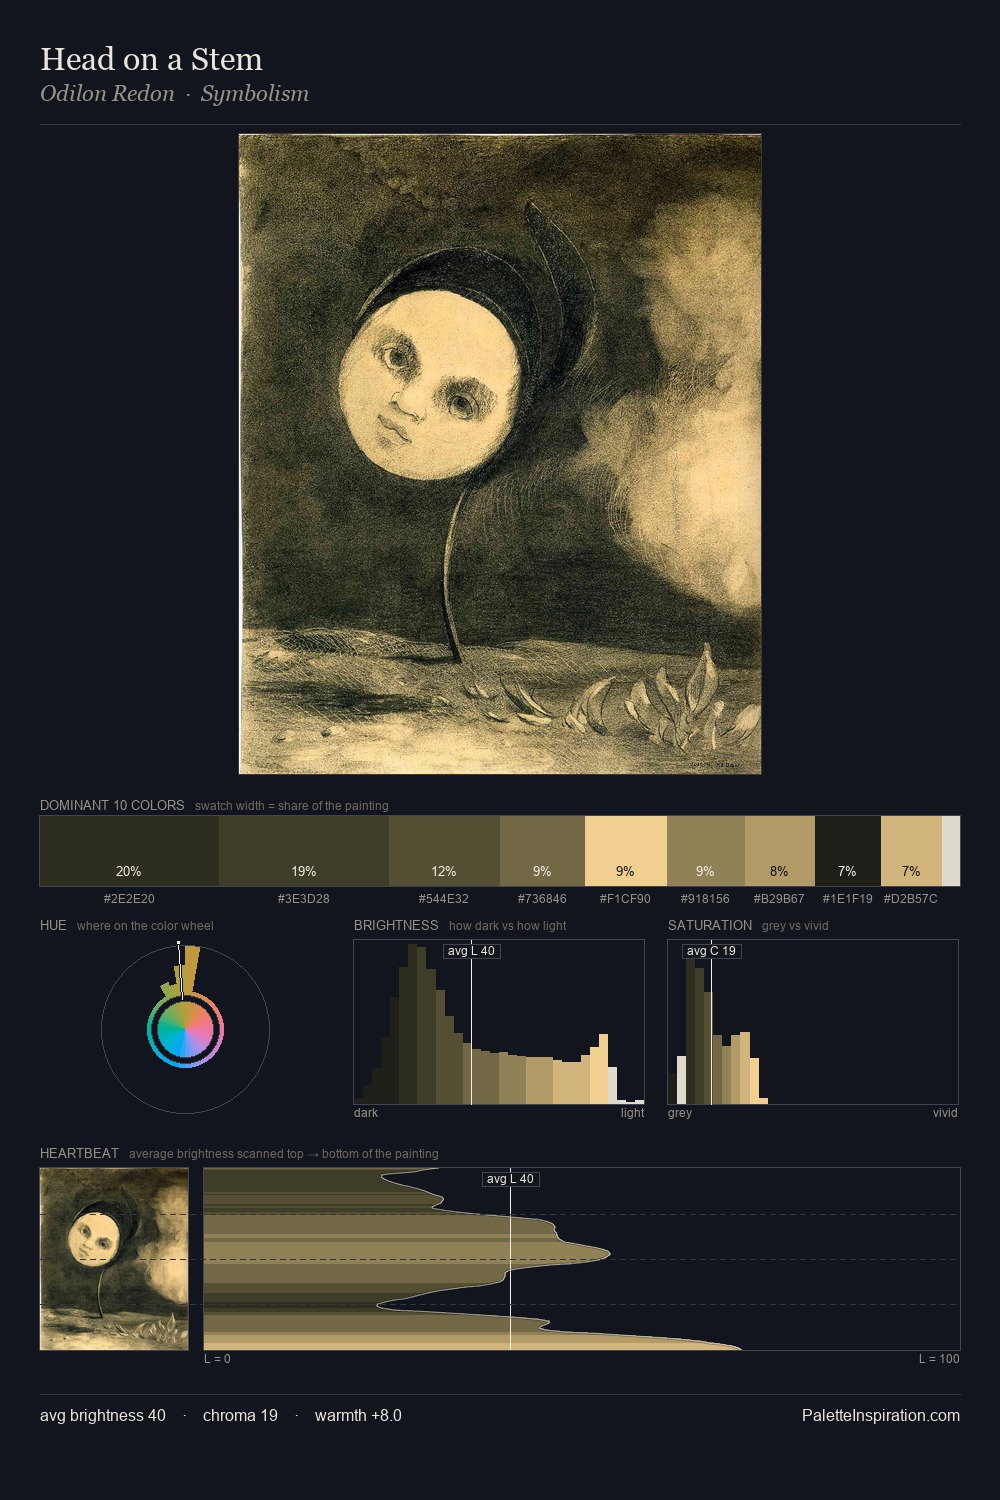Choose the #918156 color swatch
The image size is (1000, 1500).
pyautogui.click(x=706, y=851)
